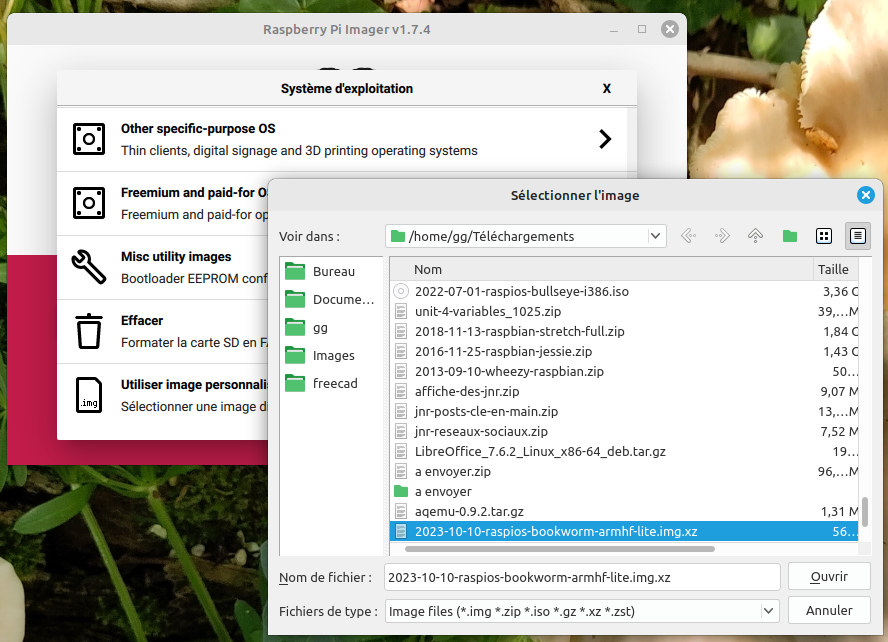Select a envoyer.zip

tap(452, 472)
